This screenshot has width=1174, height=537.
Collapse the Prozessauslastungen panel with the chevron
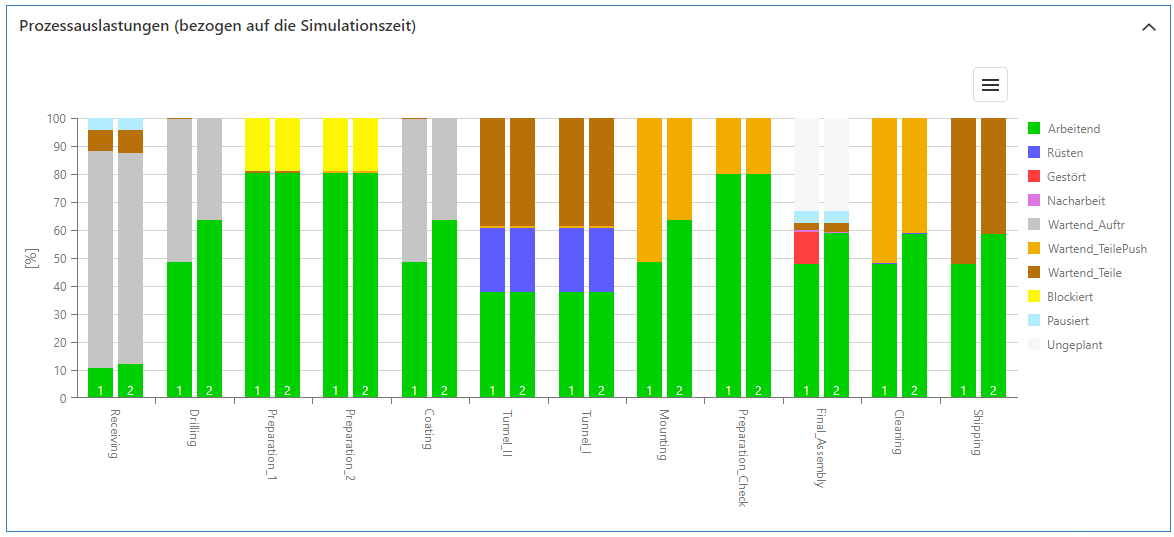tap(1148, 27)
